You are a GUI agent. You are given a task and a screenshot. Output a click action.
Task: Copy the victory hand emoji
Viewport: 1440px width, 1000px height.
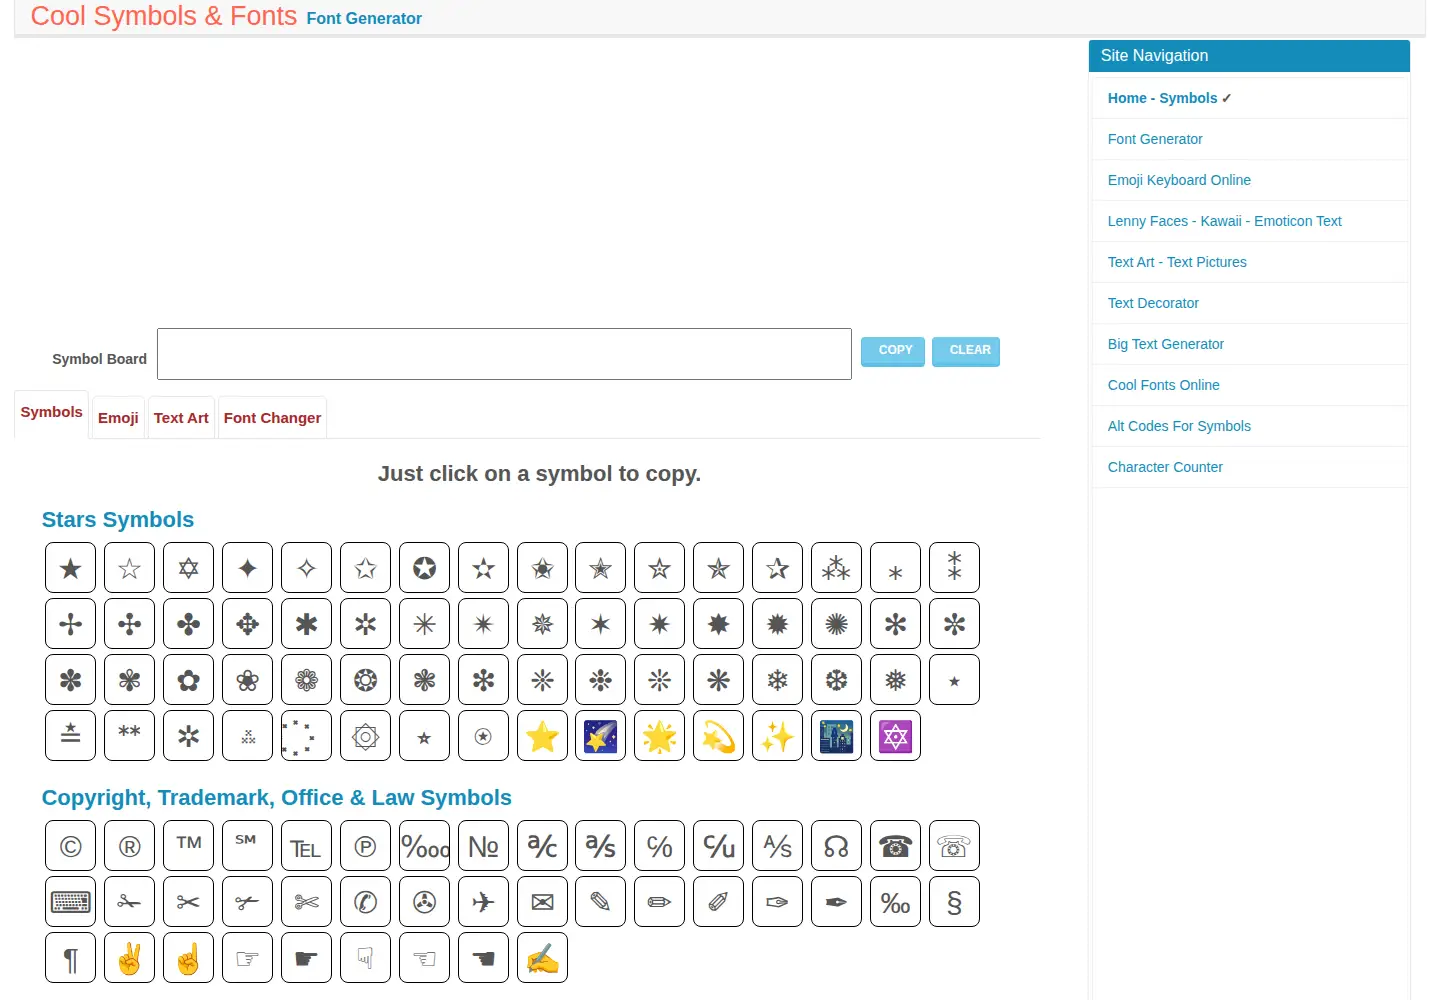point(129,958)
